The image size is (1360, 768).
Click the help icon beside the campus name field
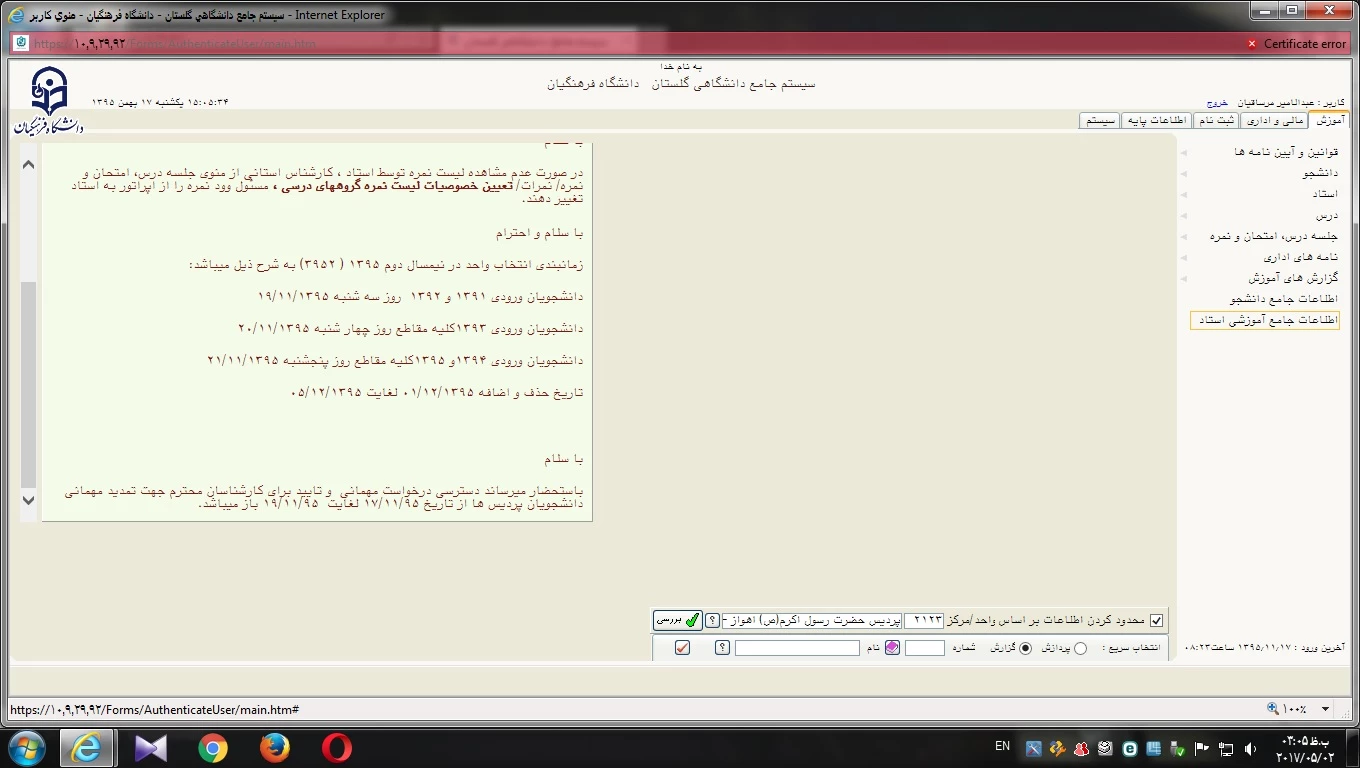tap(712, 620)
